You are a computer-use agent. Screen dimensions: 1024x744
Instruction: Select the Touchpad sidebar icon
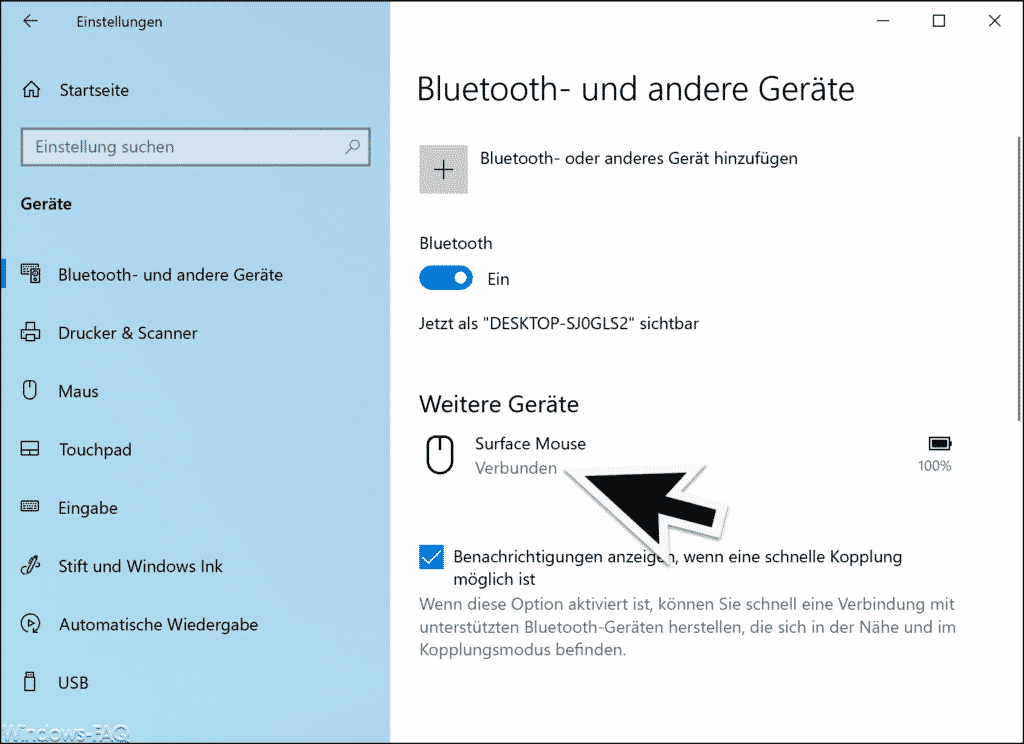coord(30,449)
